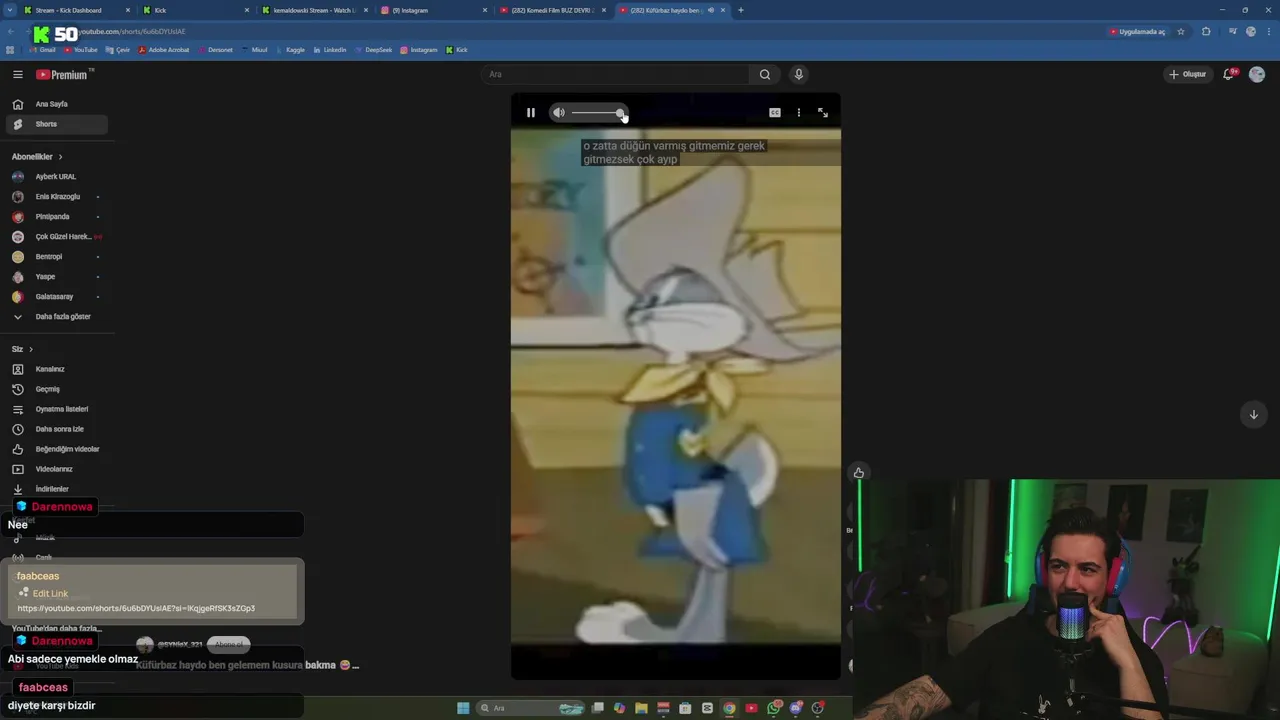Go to next Short with down arrow
Image resolution: width=1280 pixels, height=720 pixels.
(1253, 414)
